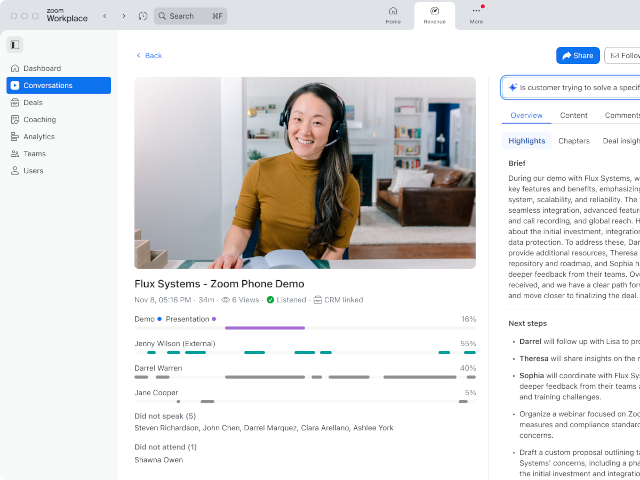Select the Chapters sub-tab
Image resolution: width=640 pixels, height=480 pixels.
(x=574, y=141)
